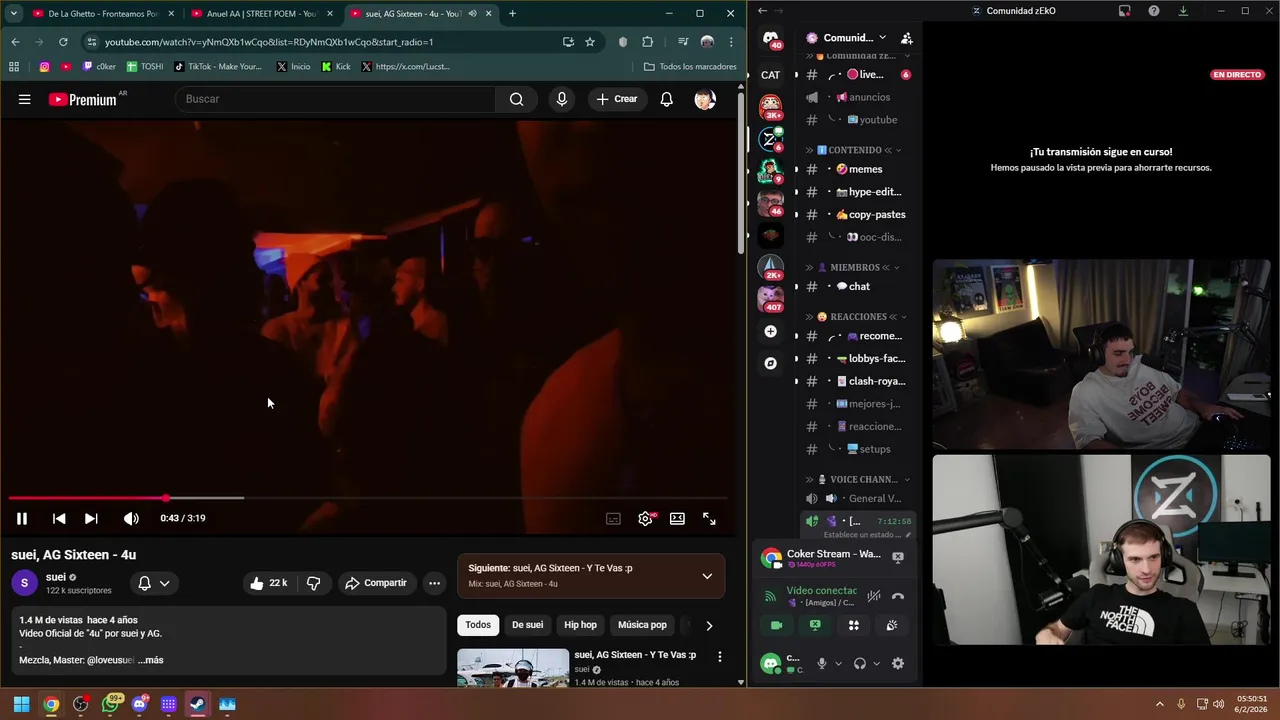Toggle Discord noise suppression icon
Screen dimensions: 1280x720
874,596
